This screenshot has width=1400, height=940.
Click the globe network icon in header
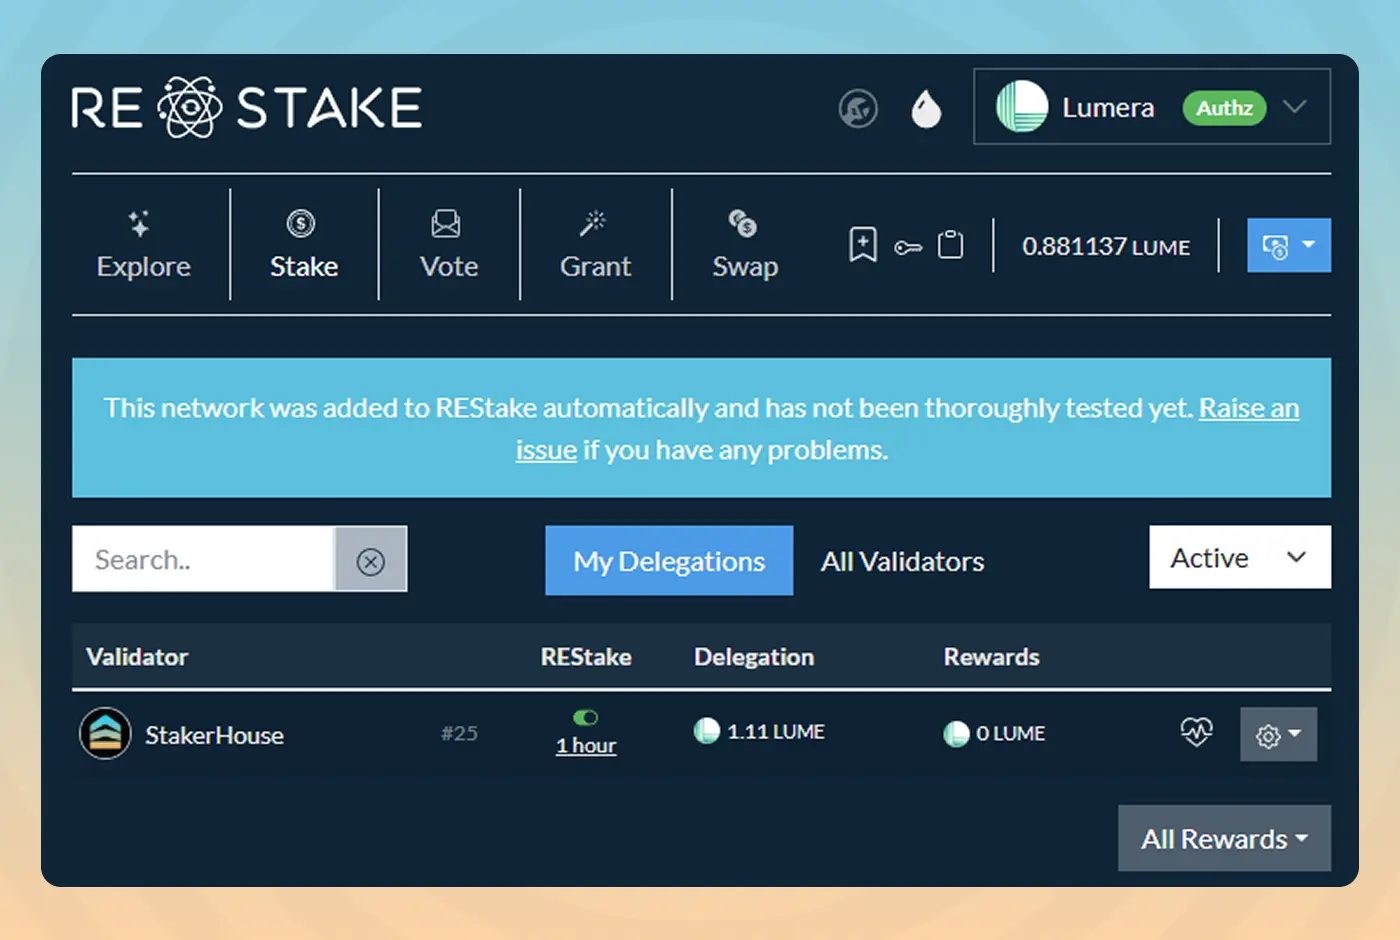point(857,108)
